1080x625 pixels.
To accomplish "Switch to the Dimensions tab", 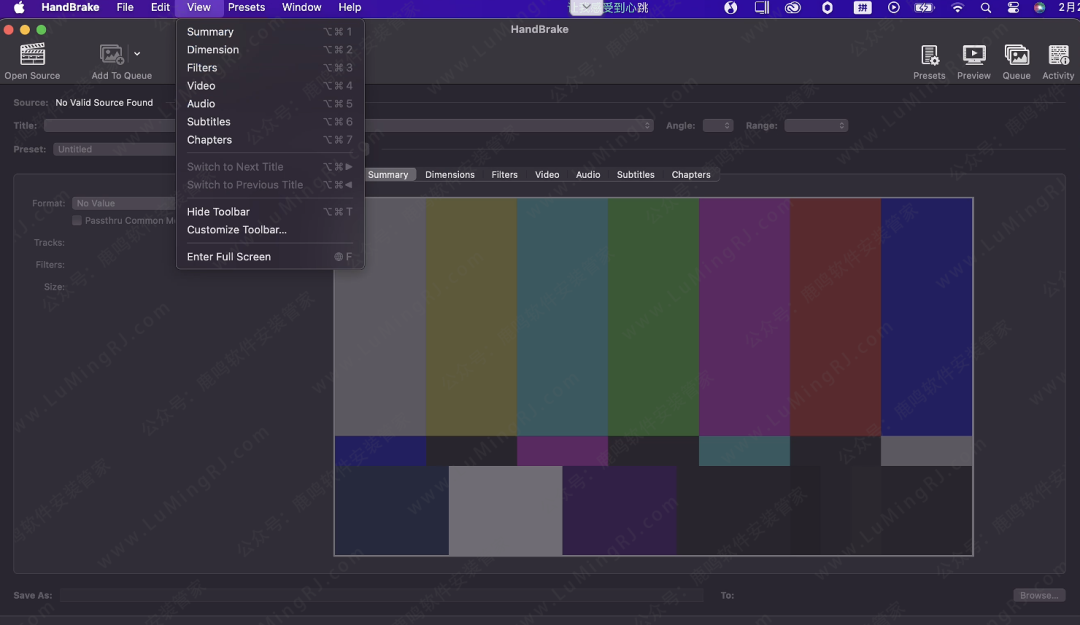I will tap(449, 175).
